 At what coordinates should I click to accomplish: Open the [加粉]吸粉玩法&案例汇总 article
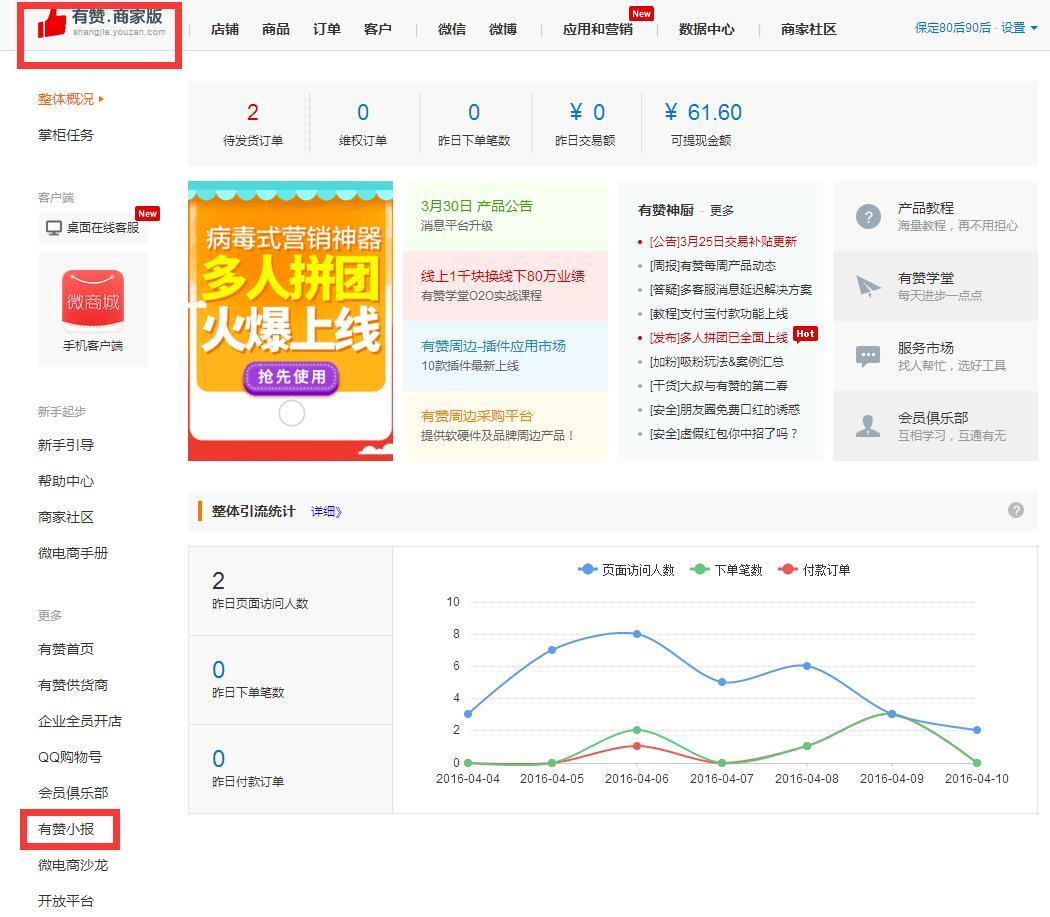click(717, 362)
